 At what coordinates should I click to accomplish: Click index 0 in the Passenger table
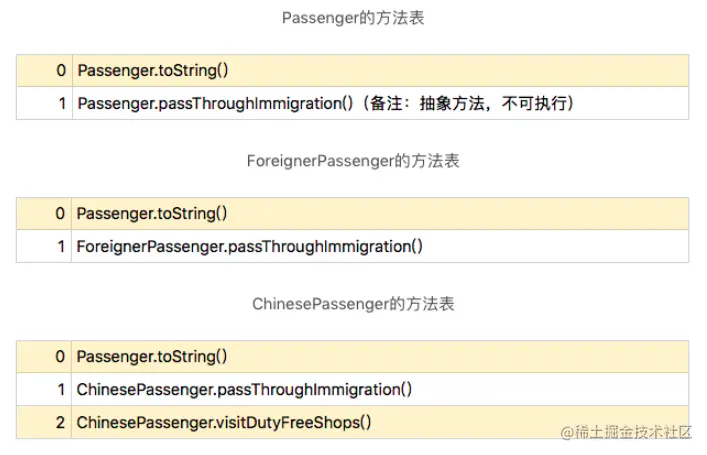(60, 71)
